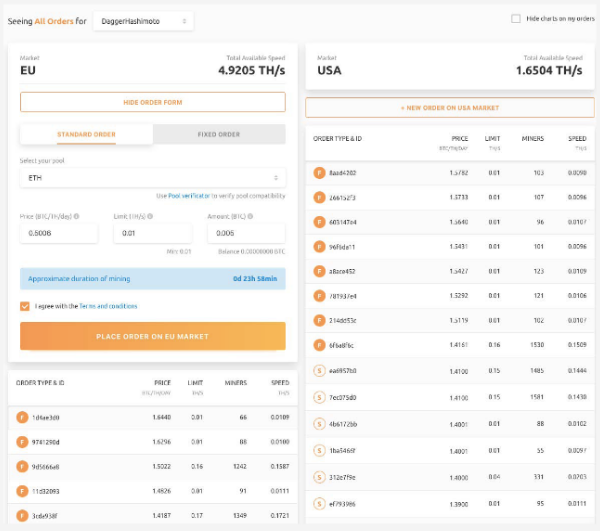Uncheck the agree to Terms and conditions box
The height and width of the screenshot is (531, 600).
25,306
